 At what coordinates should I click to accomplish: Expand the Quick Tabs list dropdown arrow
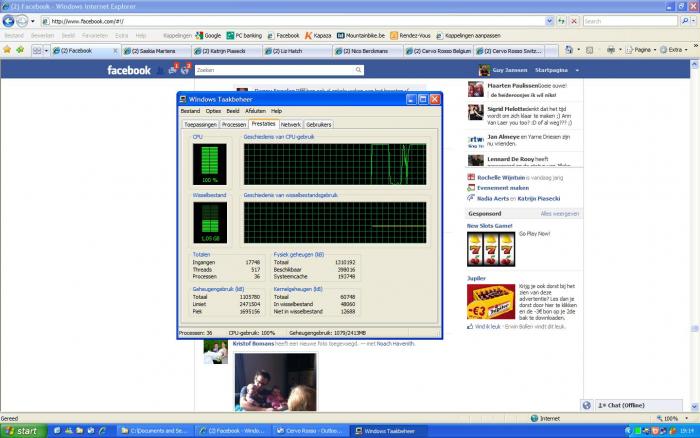click(46, 51)
